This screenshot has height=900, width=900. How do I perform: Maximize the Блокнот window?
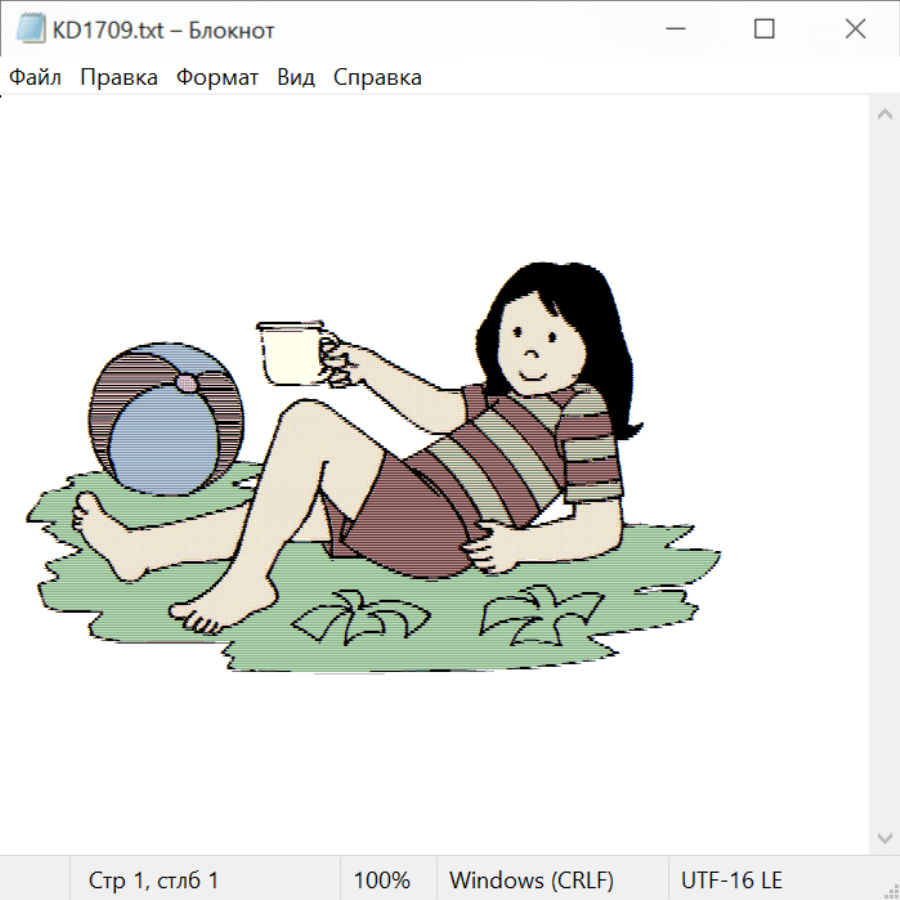[x=764, y=30]
